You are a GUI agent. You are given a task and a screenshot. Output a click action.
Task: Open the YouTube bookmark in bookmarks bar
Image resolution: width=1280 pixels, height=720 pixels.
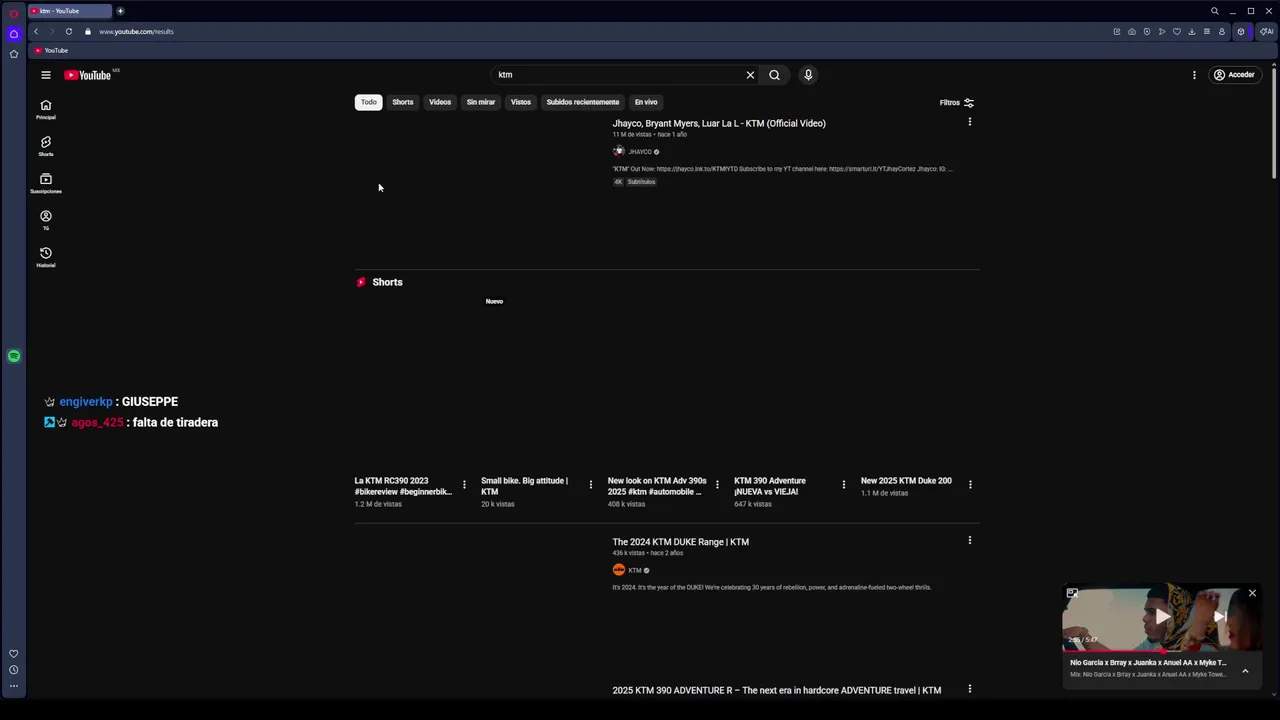coord(51,51)
